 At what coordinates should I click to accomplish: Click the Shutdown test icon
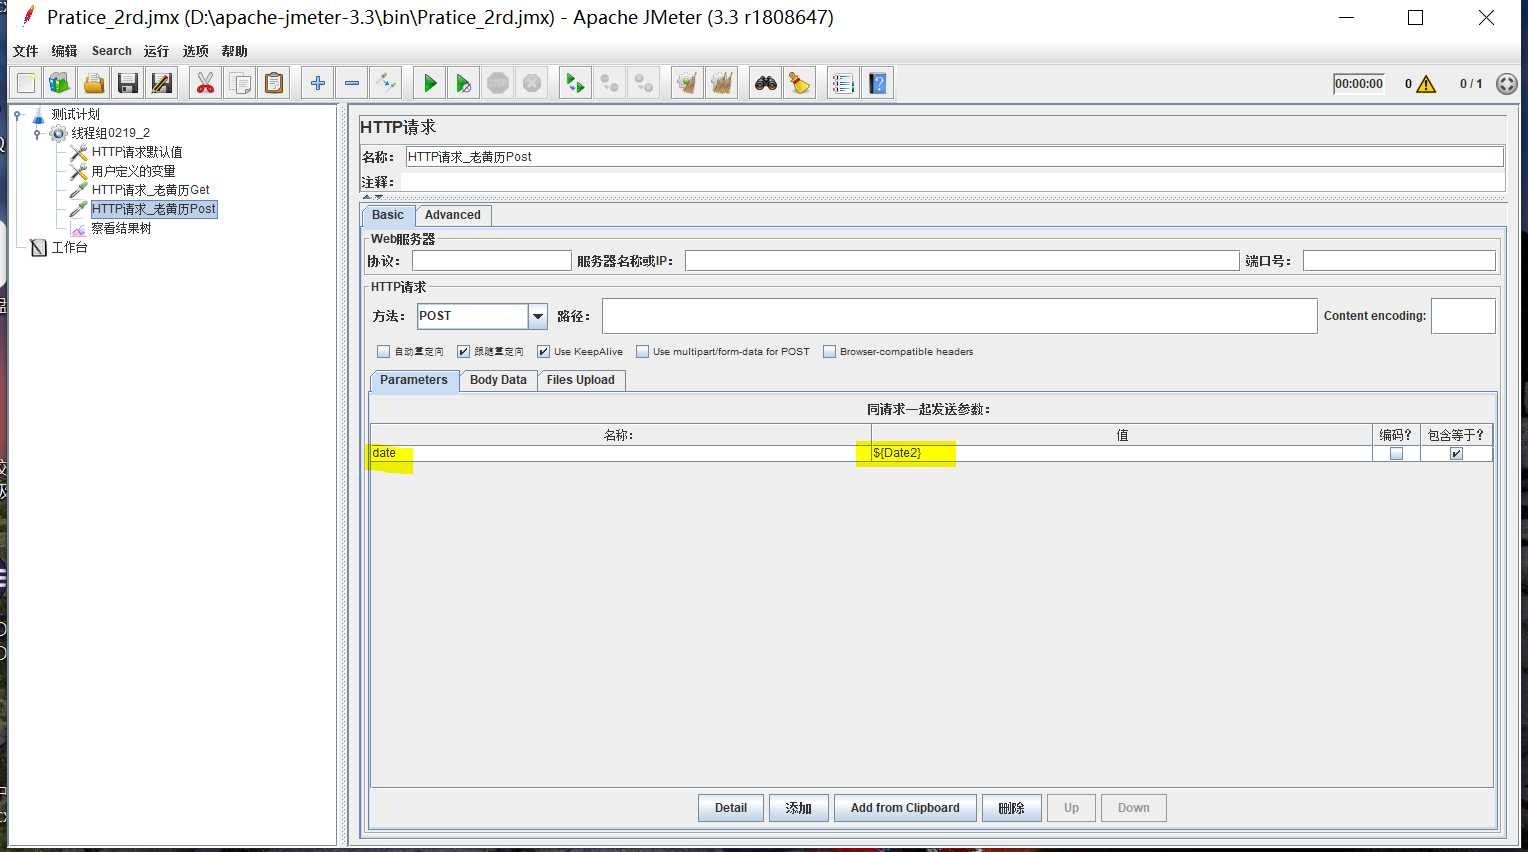[532, 83]
